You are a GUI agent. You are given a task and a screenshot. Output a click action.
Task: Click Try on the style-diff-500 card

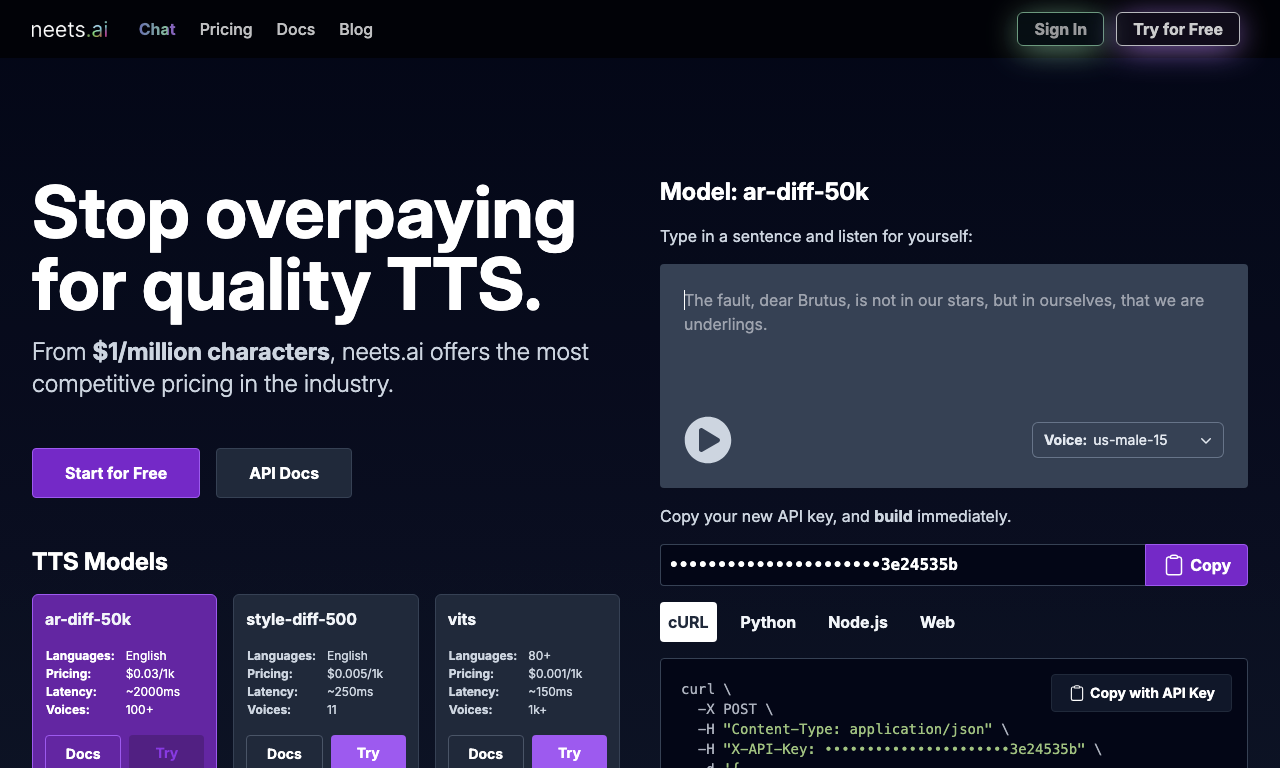[368, 753]
